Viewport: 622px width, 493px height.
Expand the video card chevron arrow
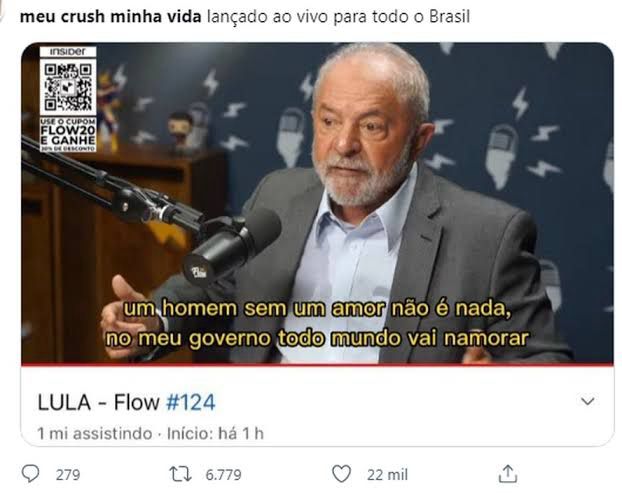[x=587, y=401]
